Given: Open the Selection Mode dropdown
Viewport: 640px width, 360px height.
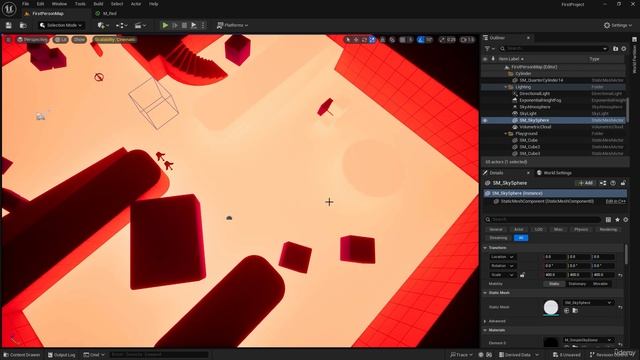Looking at the screenshot, I should pos(61,25).
